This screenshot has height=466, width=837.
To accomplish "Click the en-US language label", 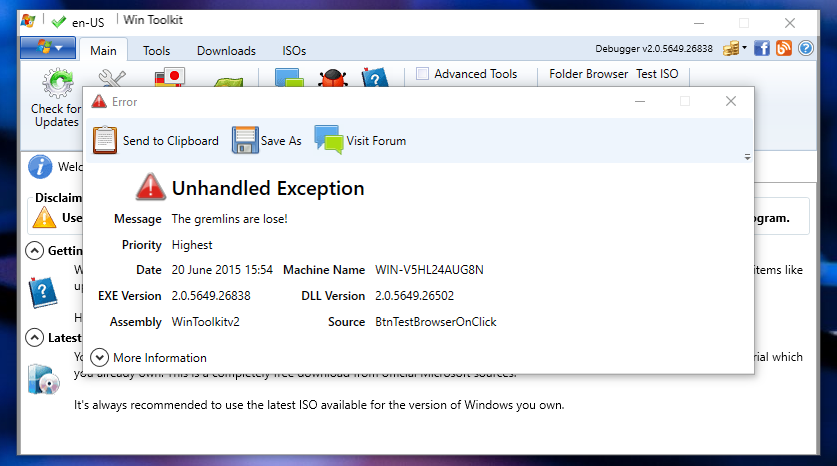I will pos(88,23).
